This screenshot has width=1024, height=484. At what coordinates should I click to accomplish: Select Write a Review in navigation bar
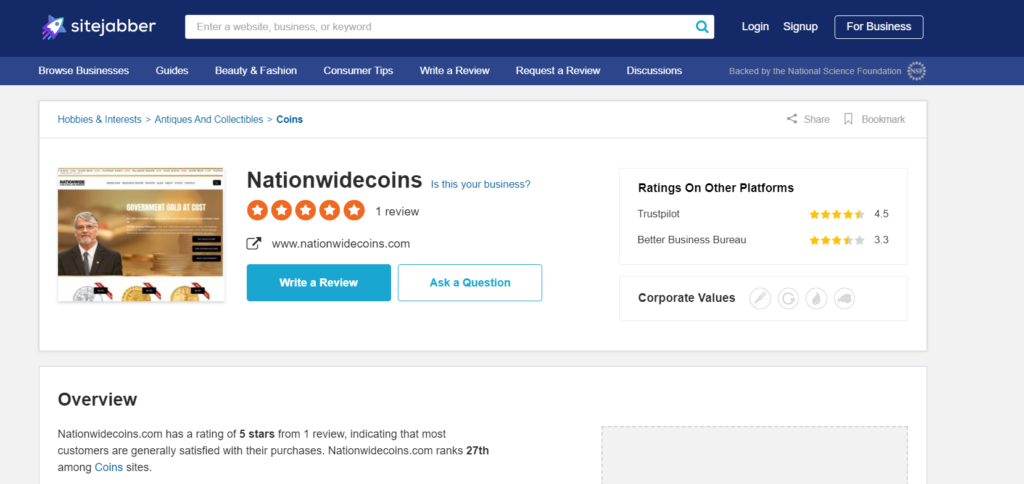point(455,71)
